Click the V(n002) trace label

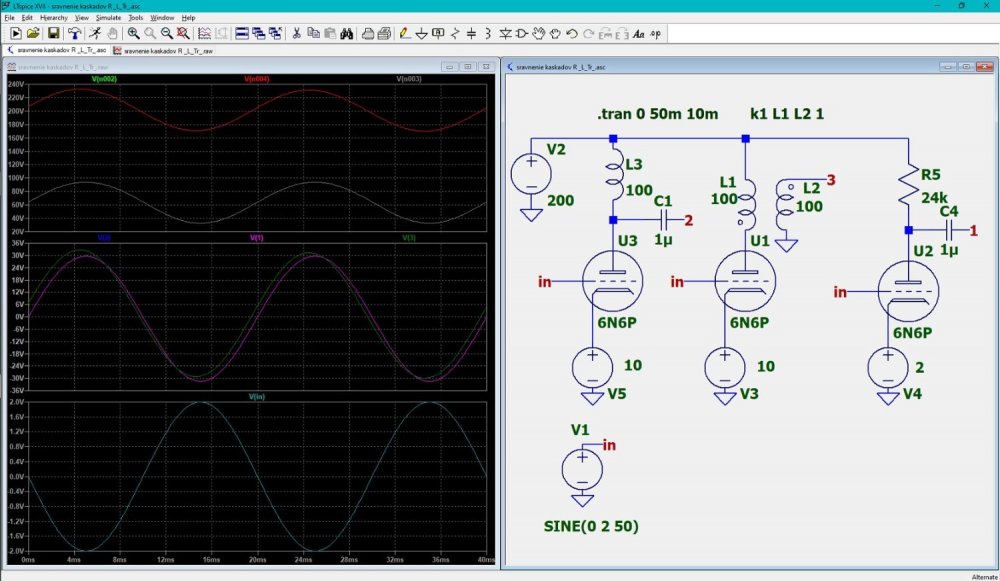(x=104, y=78)
